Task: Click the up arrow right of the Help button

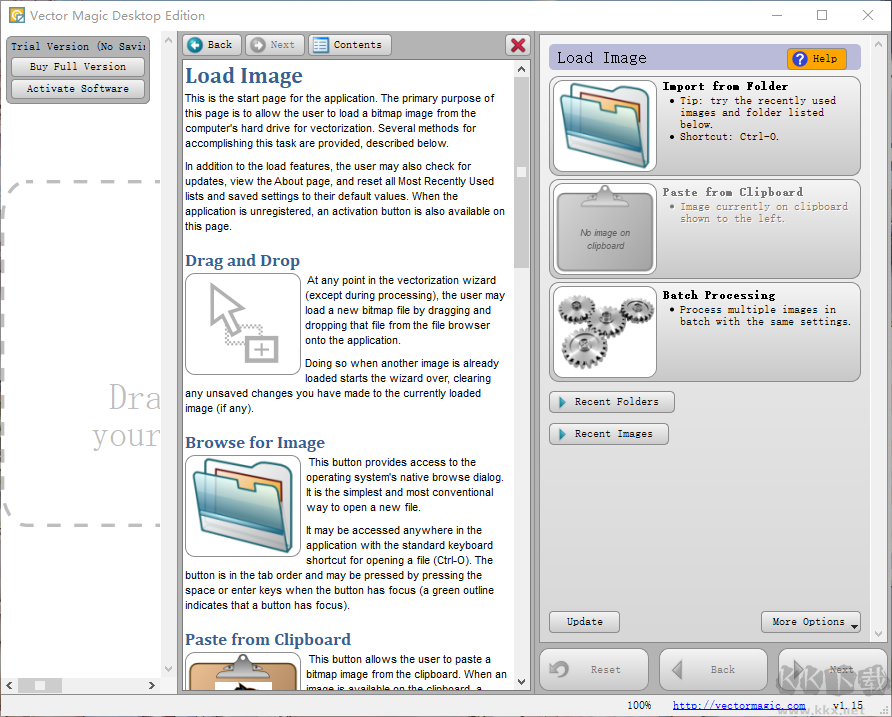Action: pos(878,44)
